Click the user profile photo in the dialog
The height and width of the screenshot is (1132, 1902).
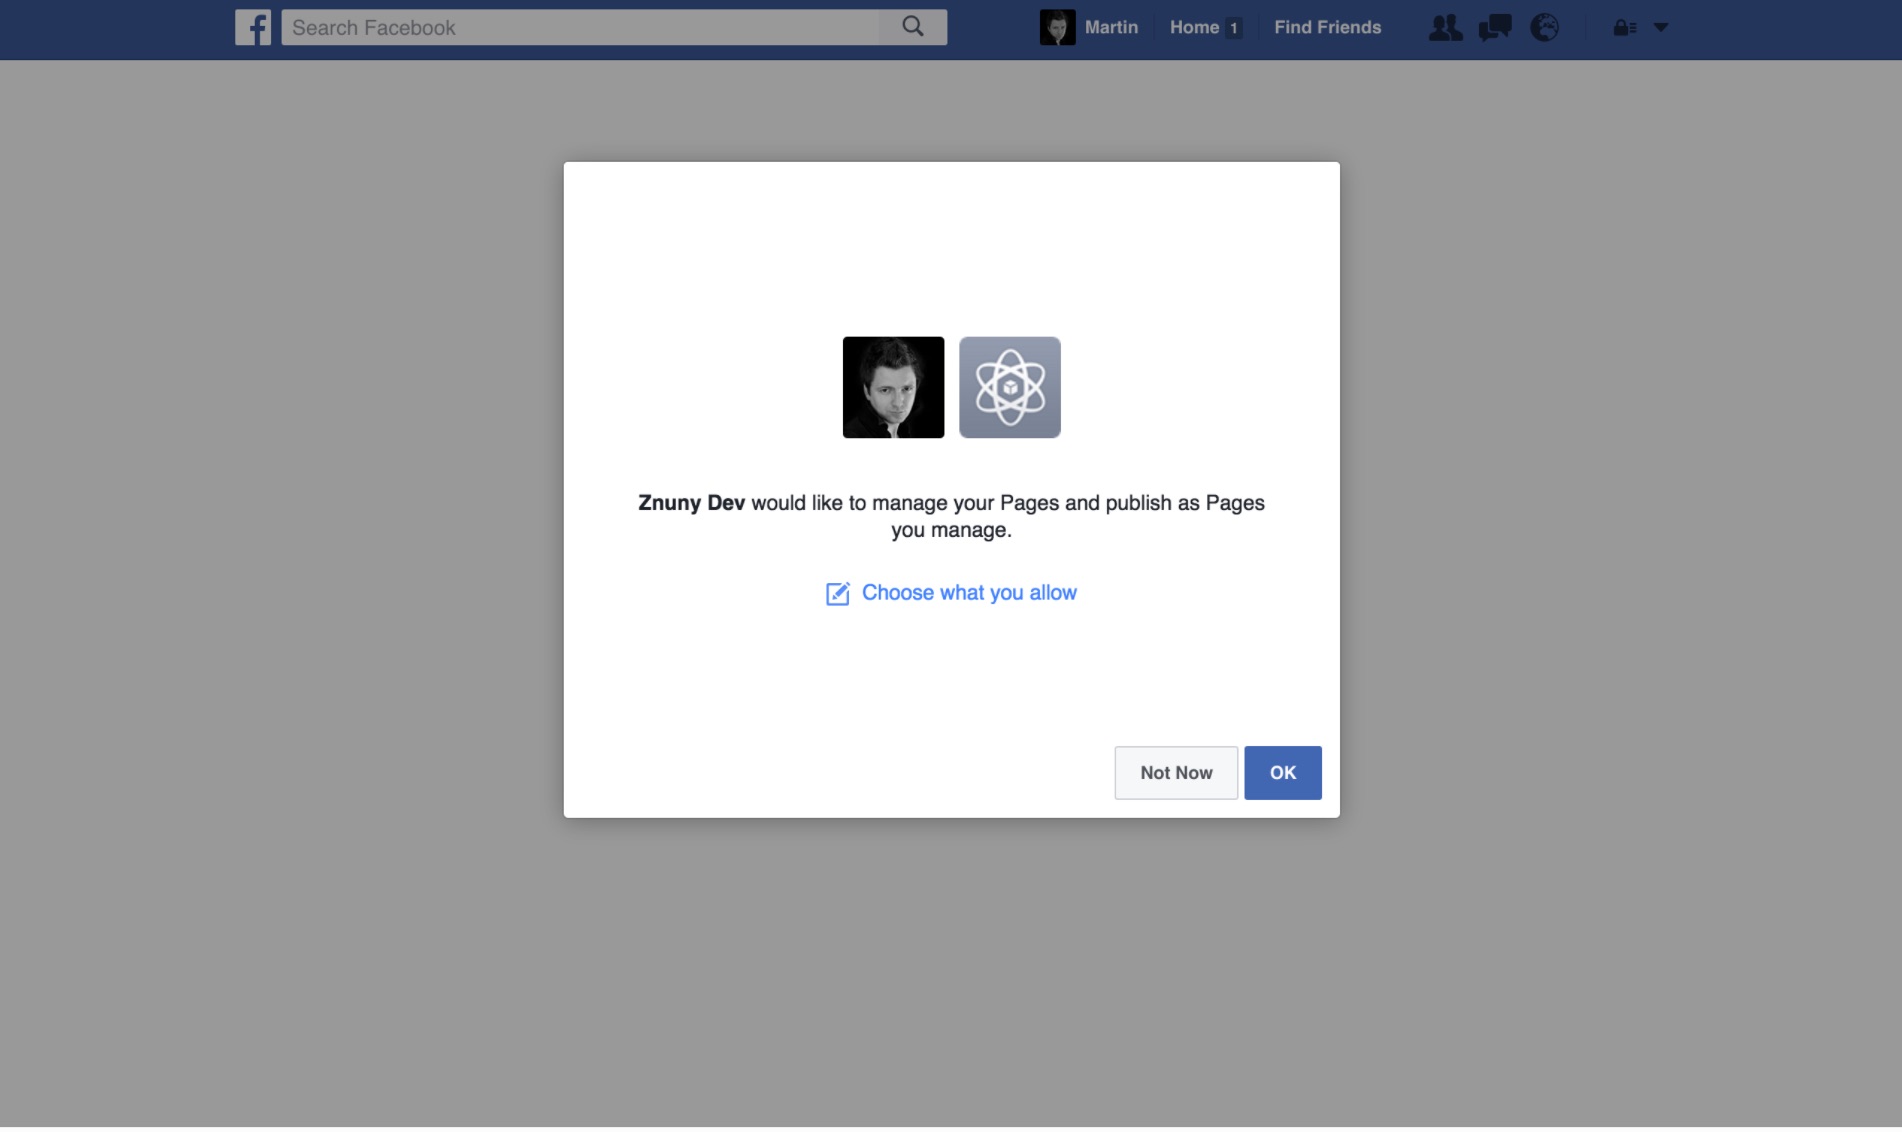point(893,387)
